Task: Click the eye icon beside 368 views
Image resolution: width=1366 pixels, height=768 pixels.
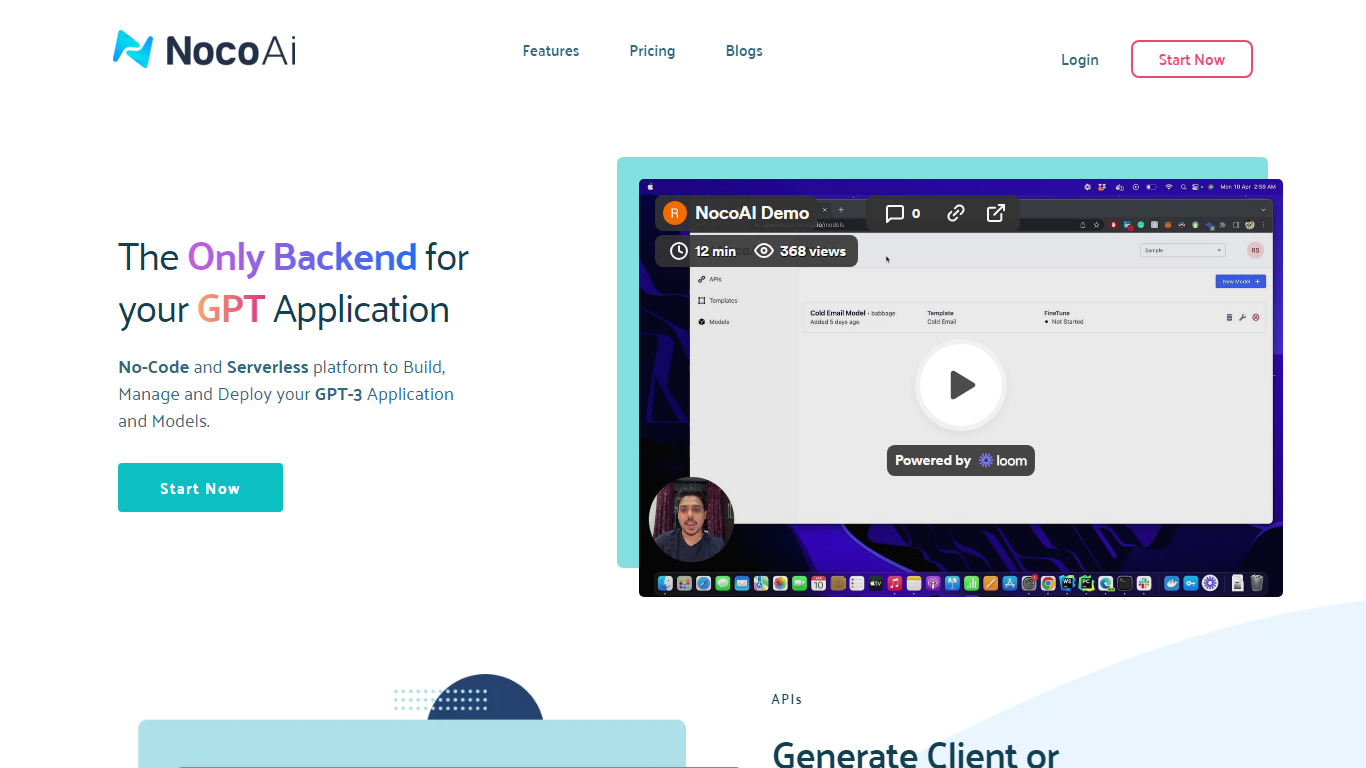Action: [x=764, y=251]
